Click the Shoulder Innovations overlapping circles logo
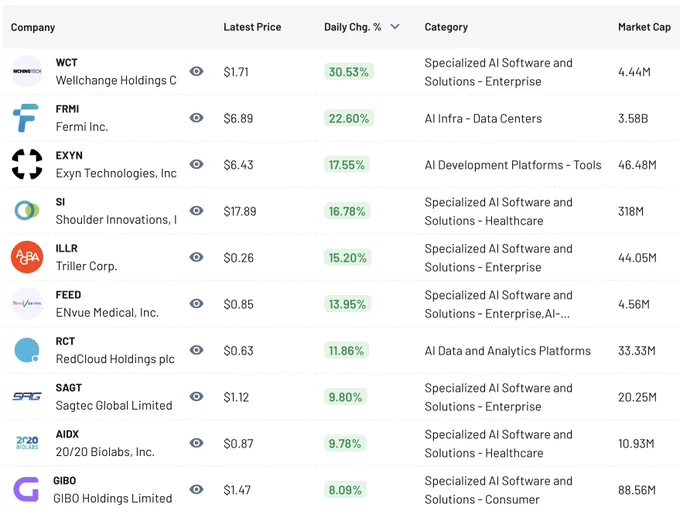The width and height of the screenshot is (680, 511). 27,210
